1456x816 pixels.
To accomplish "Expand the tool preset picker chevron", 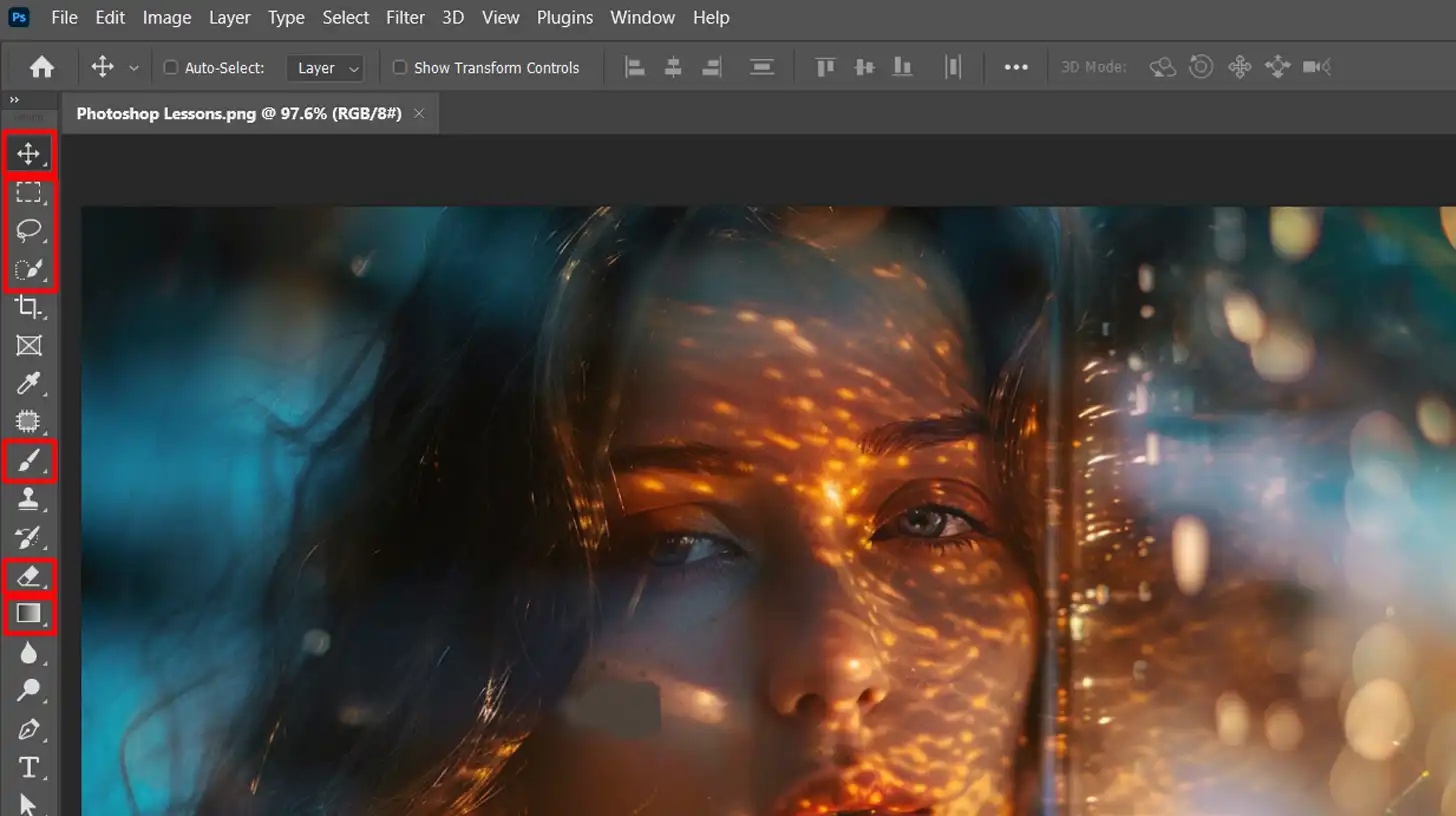I will point(134,68).
